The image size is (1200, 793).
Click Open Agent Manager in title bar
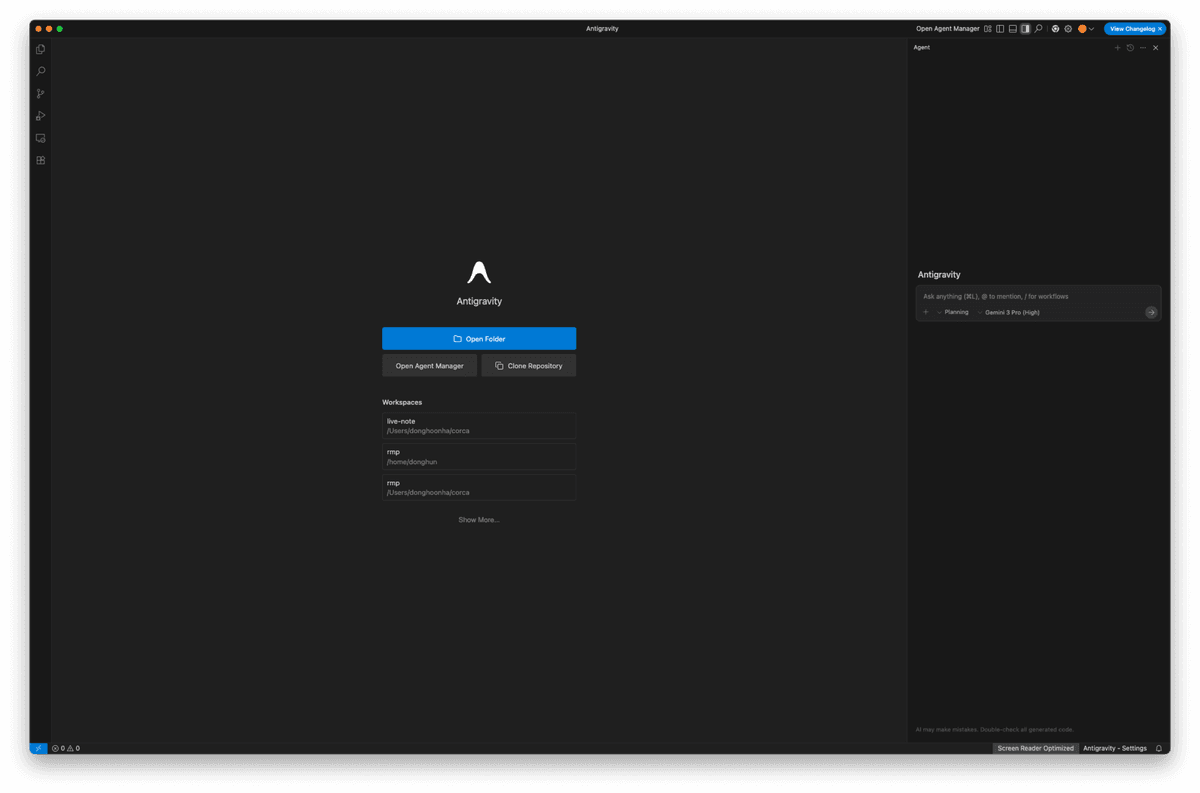tap(947, 29)
